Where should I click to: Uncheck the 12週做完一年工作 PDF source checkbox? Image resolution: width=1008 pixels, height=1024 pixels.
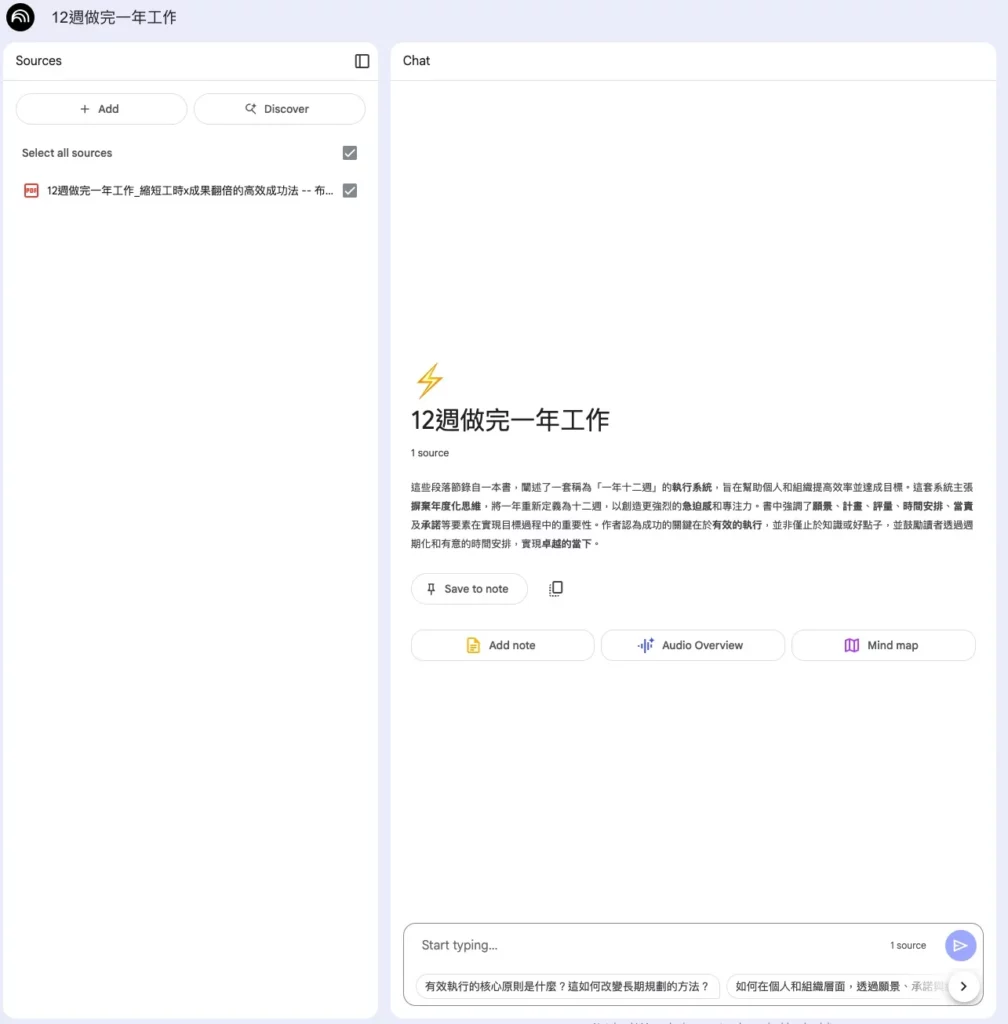tap(350, 191)
